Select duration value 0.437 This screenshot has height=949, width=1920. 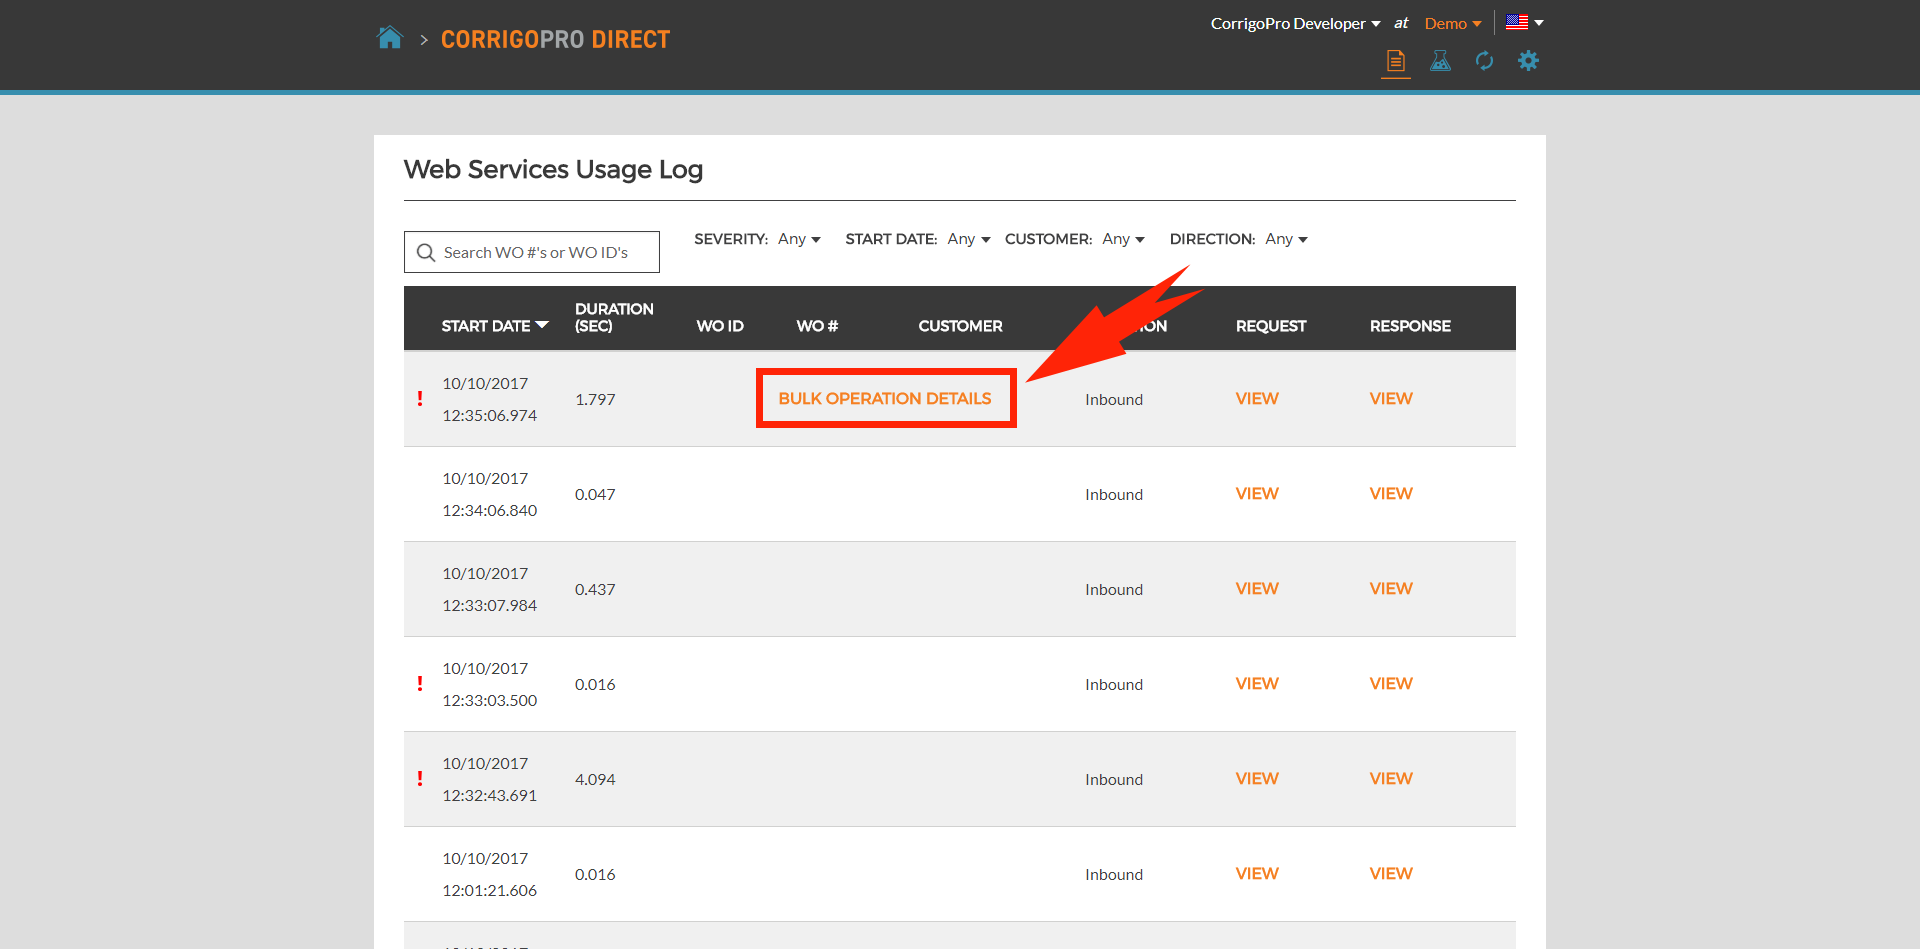(595, 589)
